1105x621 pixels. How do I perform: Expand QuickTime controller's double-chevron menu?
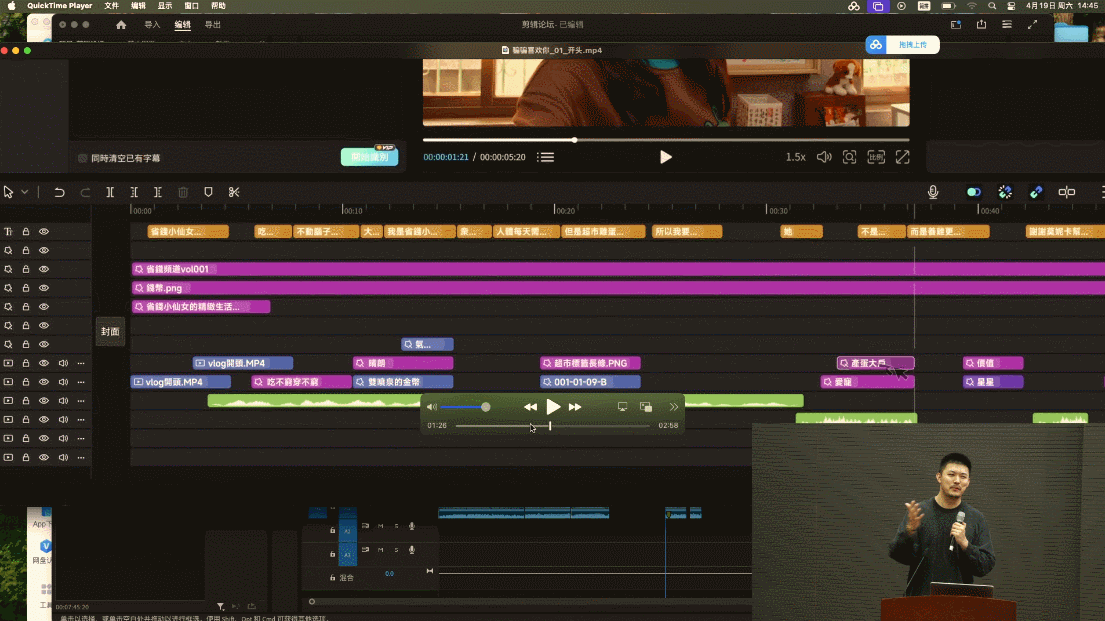coord(674,407)
